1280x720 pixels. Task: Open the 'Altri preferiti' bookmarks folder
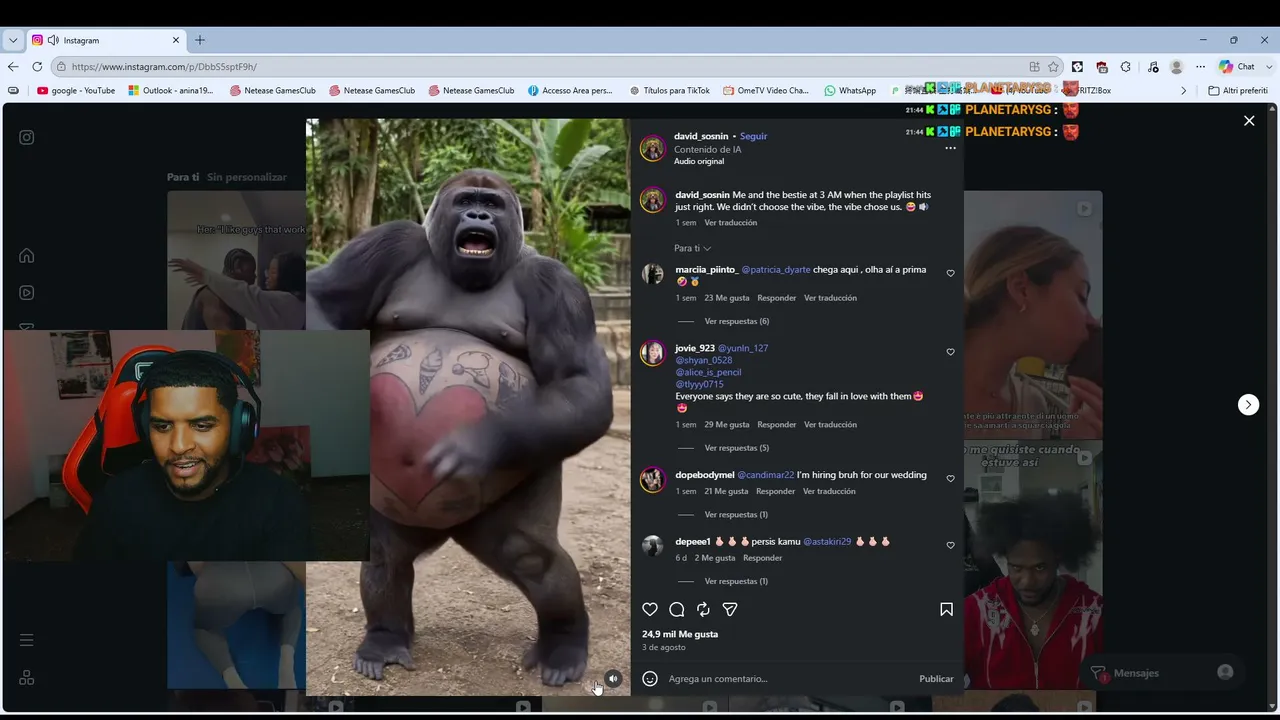tap(1238, 90)
